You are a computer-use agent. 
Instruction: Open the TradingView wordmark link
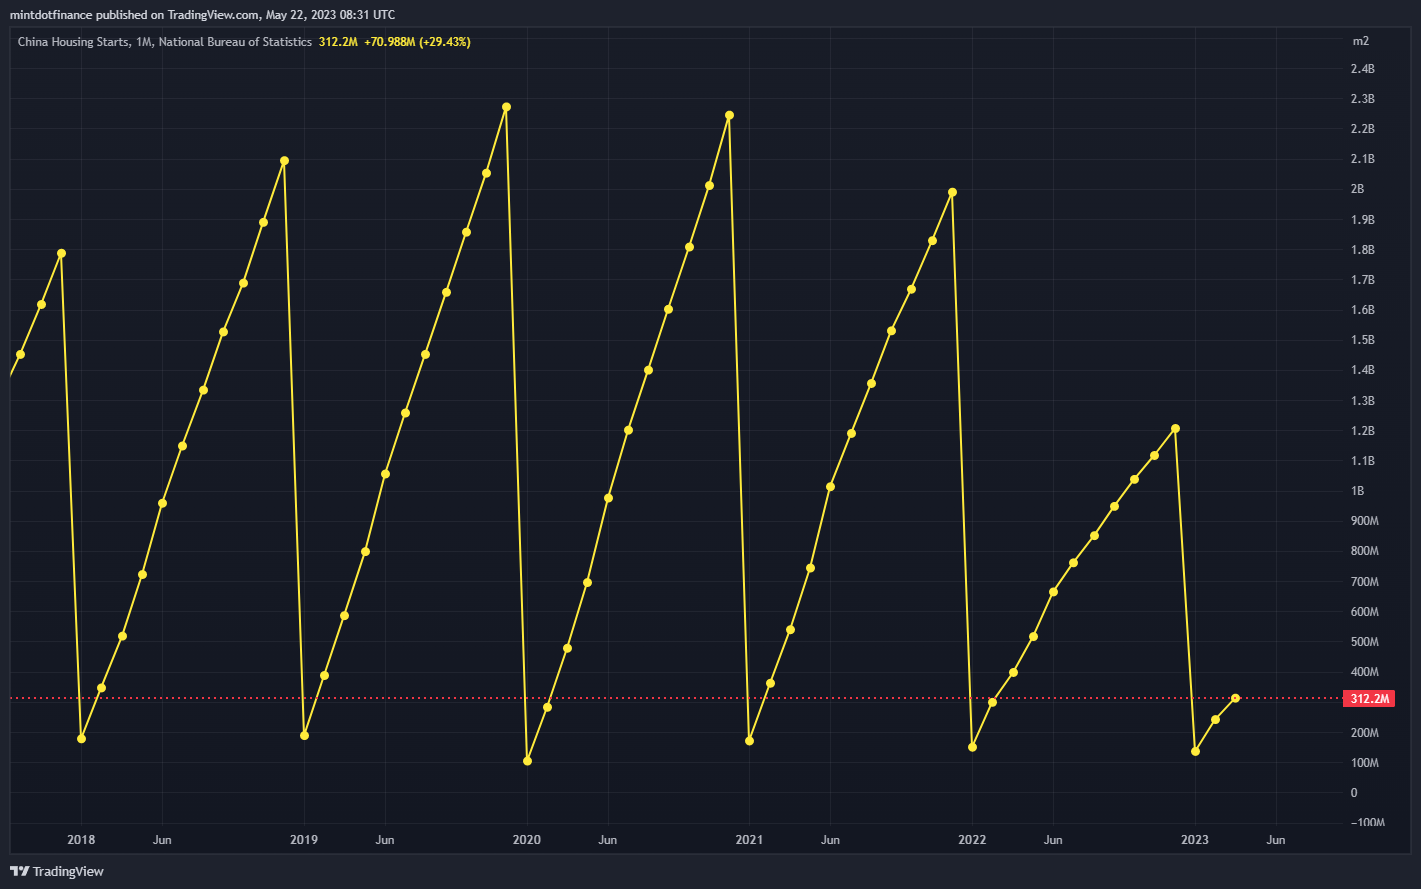68,871
